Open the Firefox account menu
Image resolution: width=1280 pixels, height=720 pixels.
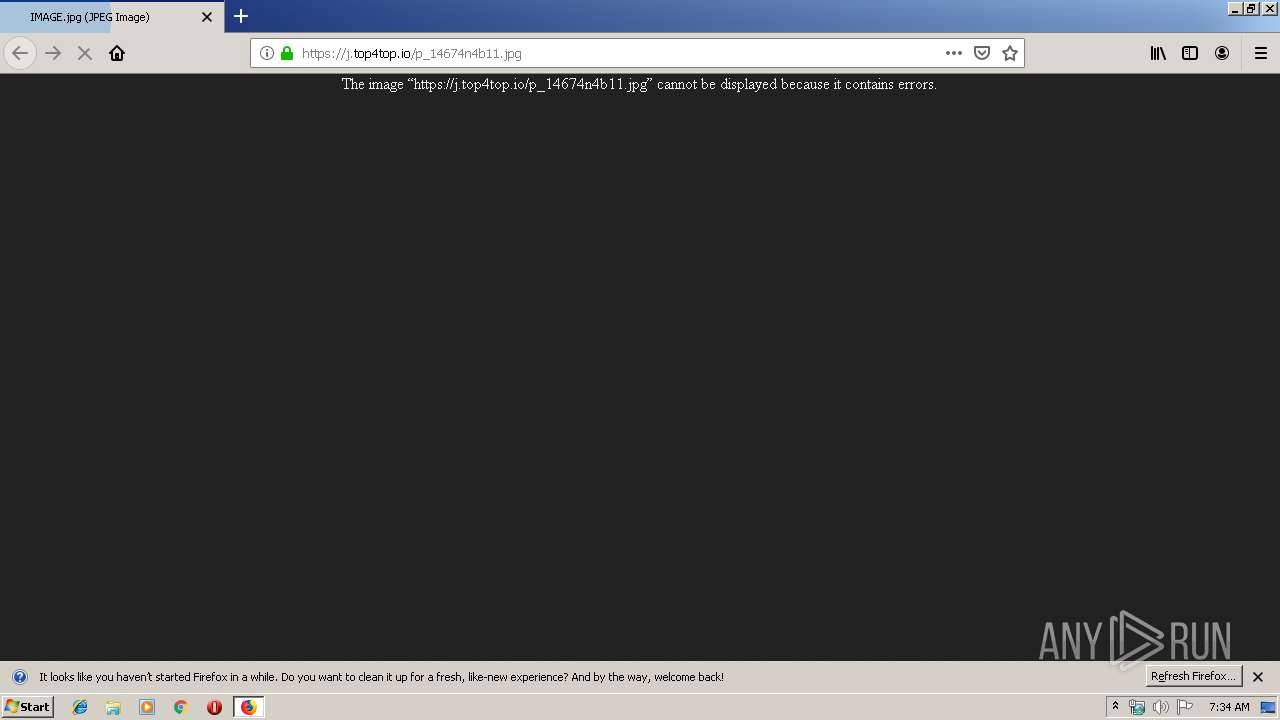click(x=1222, y=53)
